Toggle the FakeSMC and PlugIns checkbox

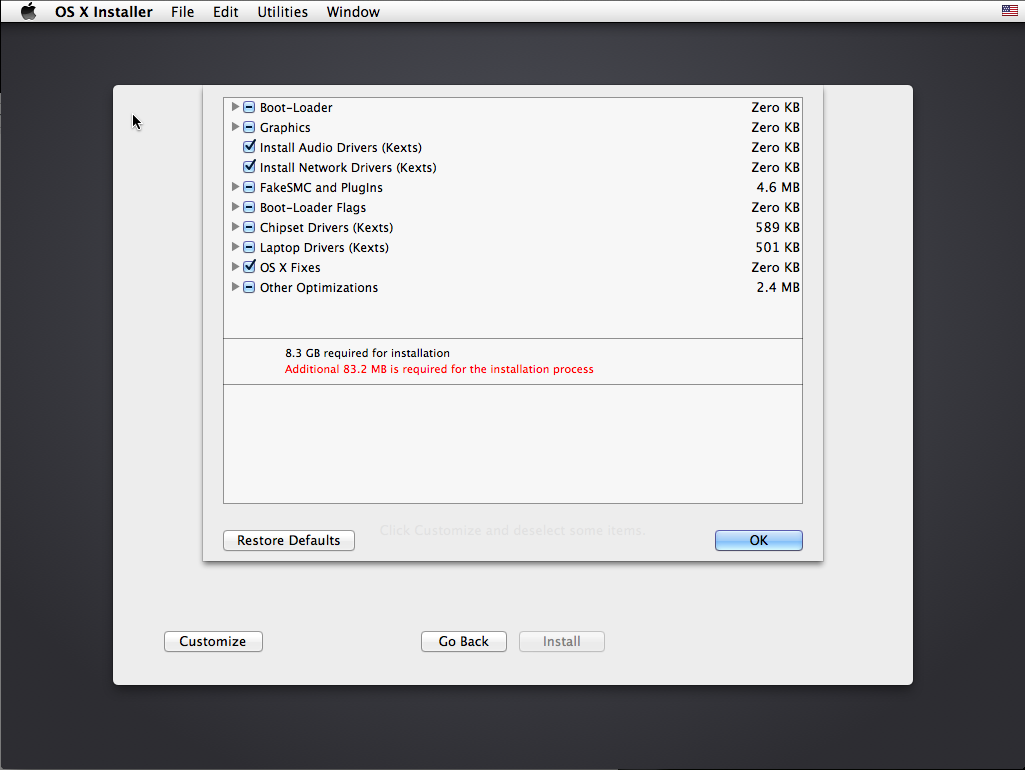point(249,188)
